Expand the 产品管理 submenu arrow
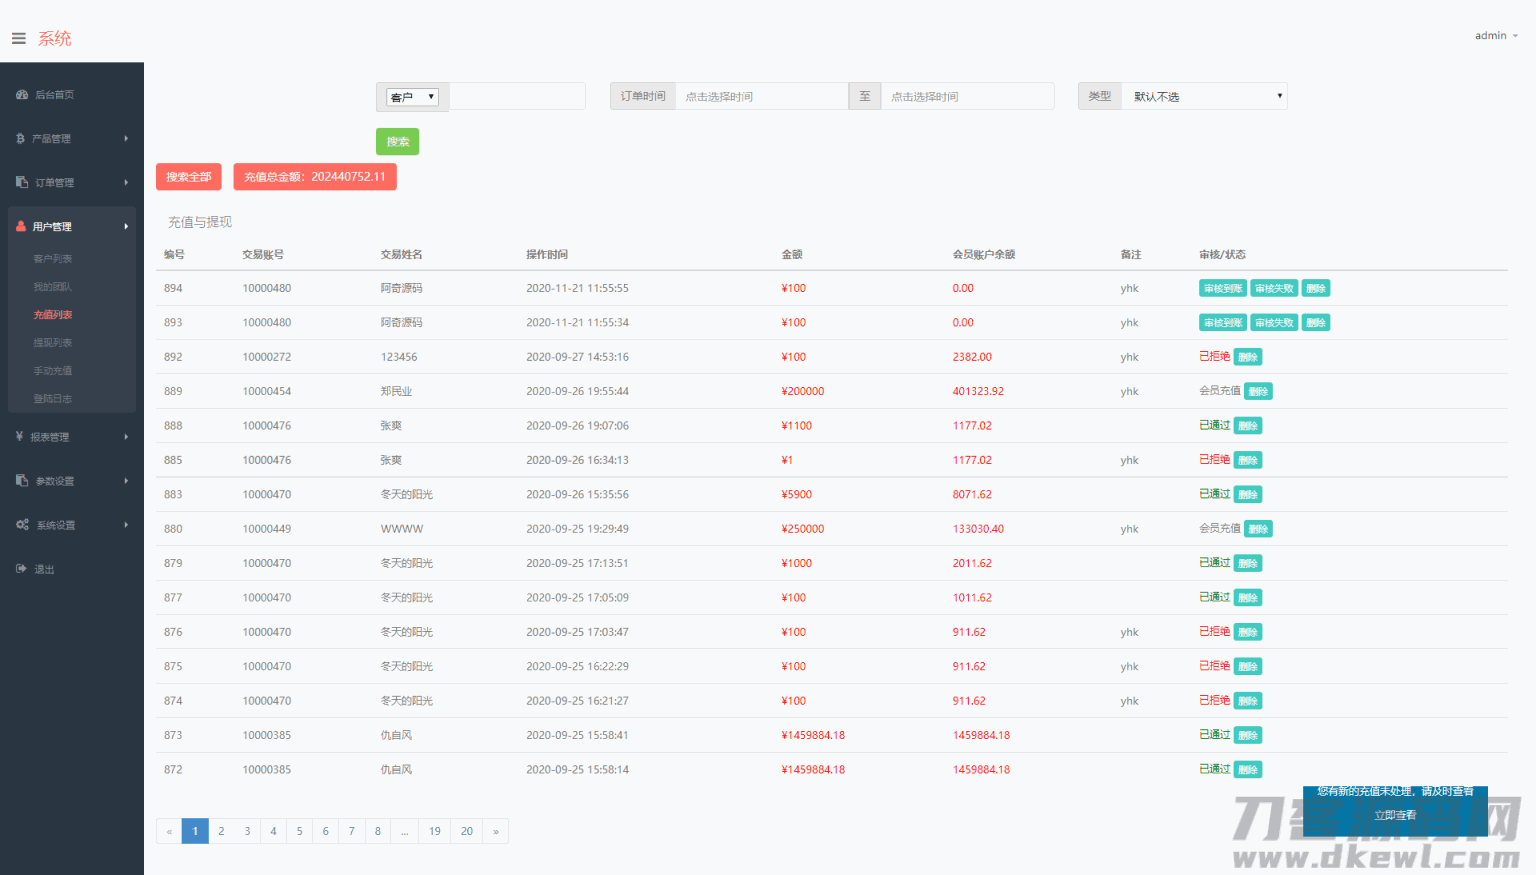 126,139
